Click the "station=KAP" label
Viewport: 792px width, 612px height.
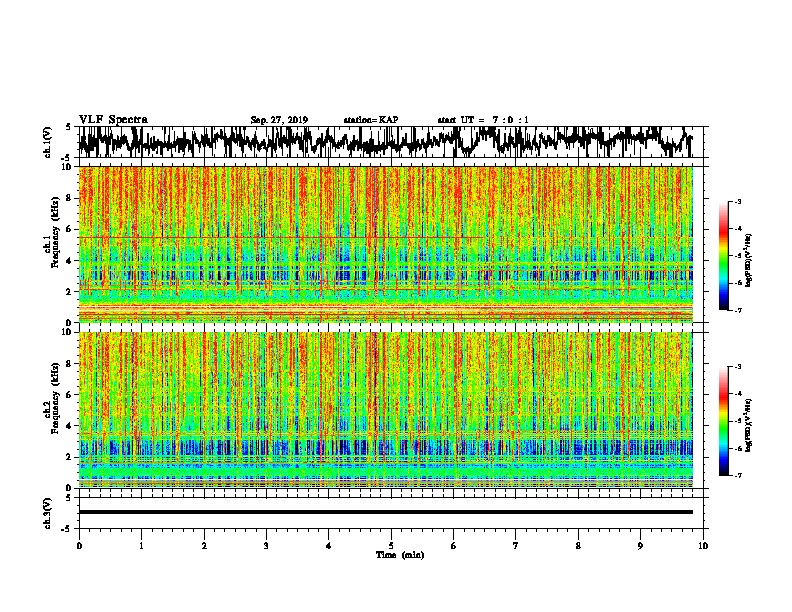point(371,120)
